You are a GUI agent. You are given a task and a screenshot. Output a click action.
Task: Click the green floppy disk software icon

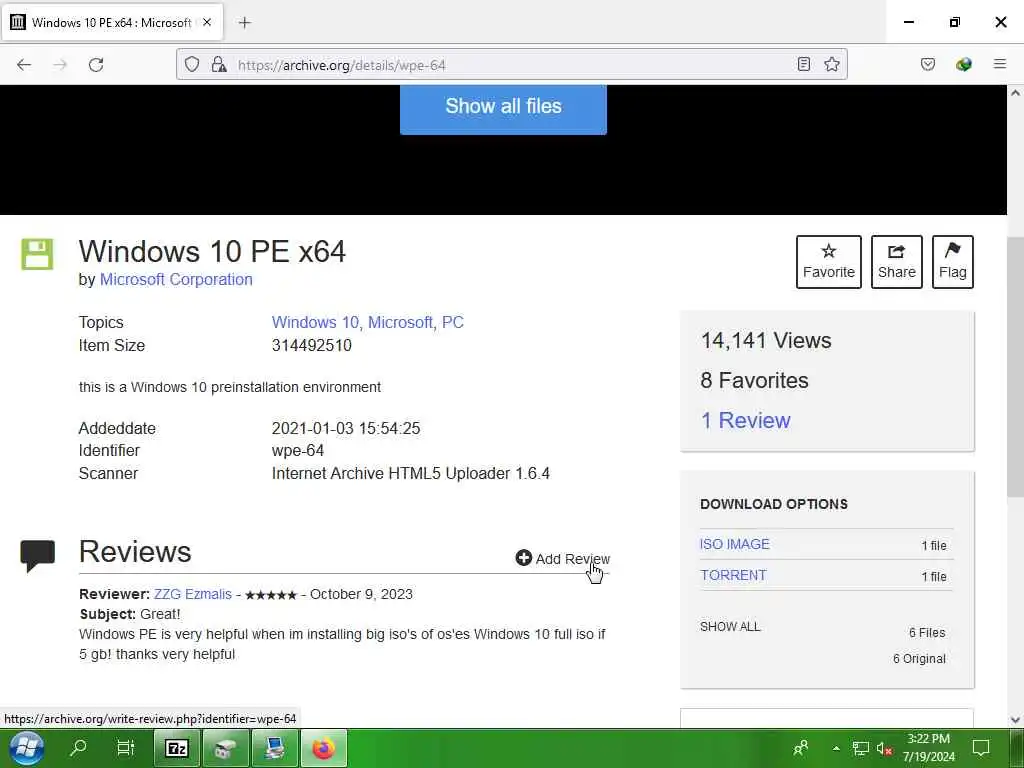(37, 254)
